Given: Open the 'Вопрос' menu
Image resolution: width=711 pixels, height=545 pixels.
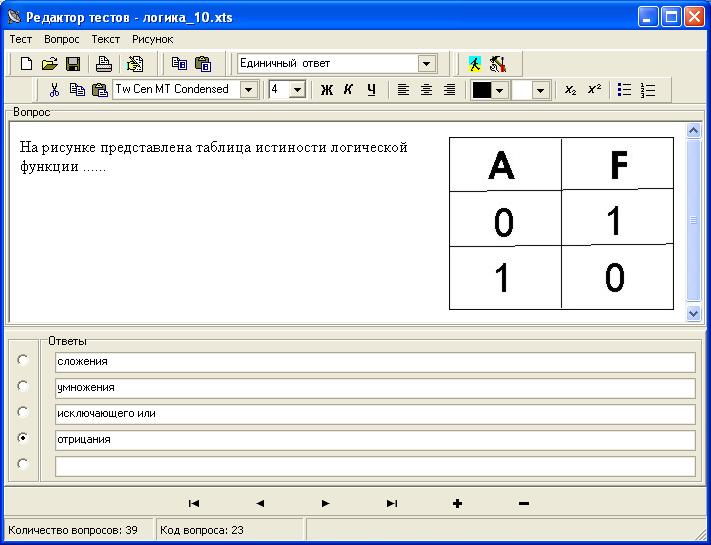Looking at the screenshot, I should (x=62, y=39).
